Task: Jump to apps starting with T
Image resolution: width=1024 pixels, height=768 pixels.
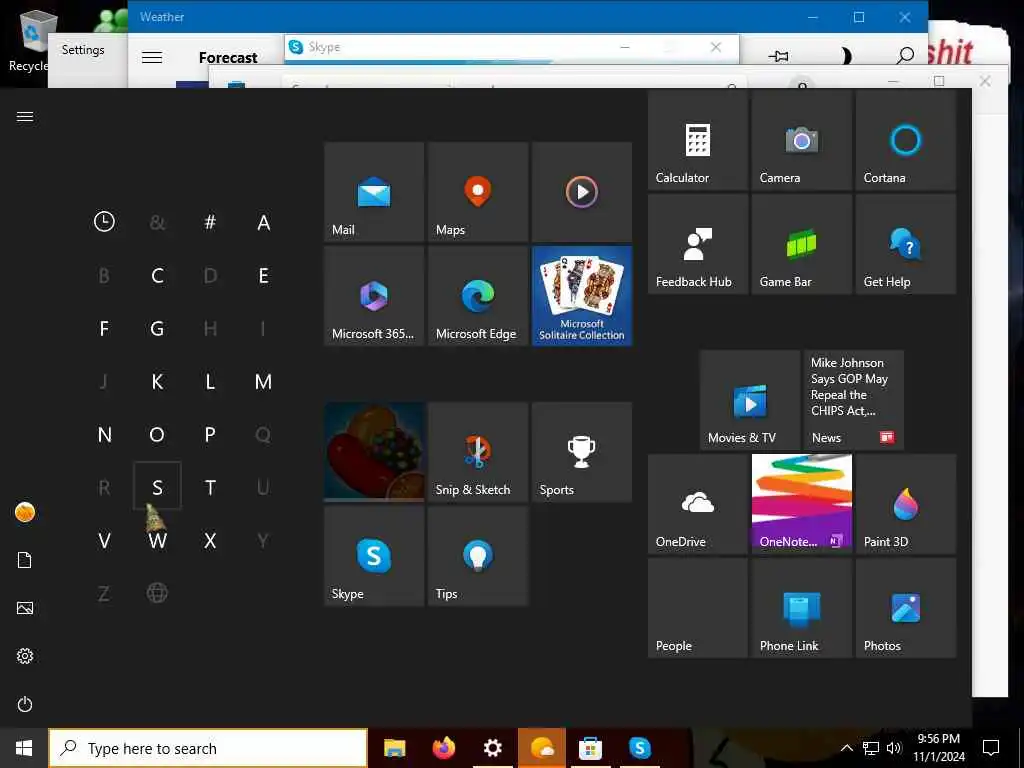Action: click(x=210, y=487)
